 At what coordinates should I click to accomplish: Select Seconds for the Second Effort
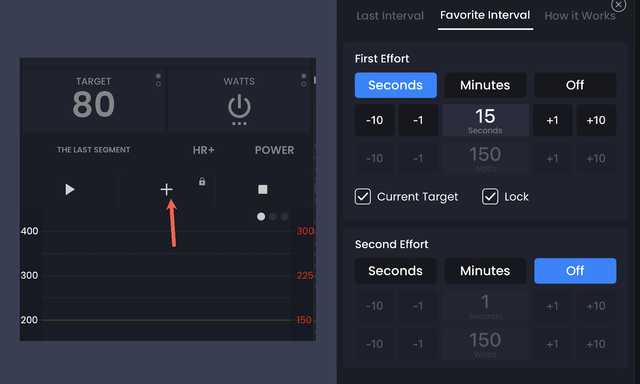(396, 271)
